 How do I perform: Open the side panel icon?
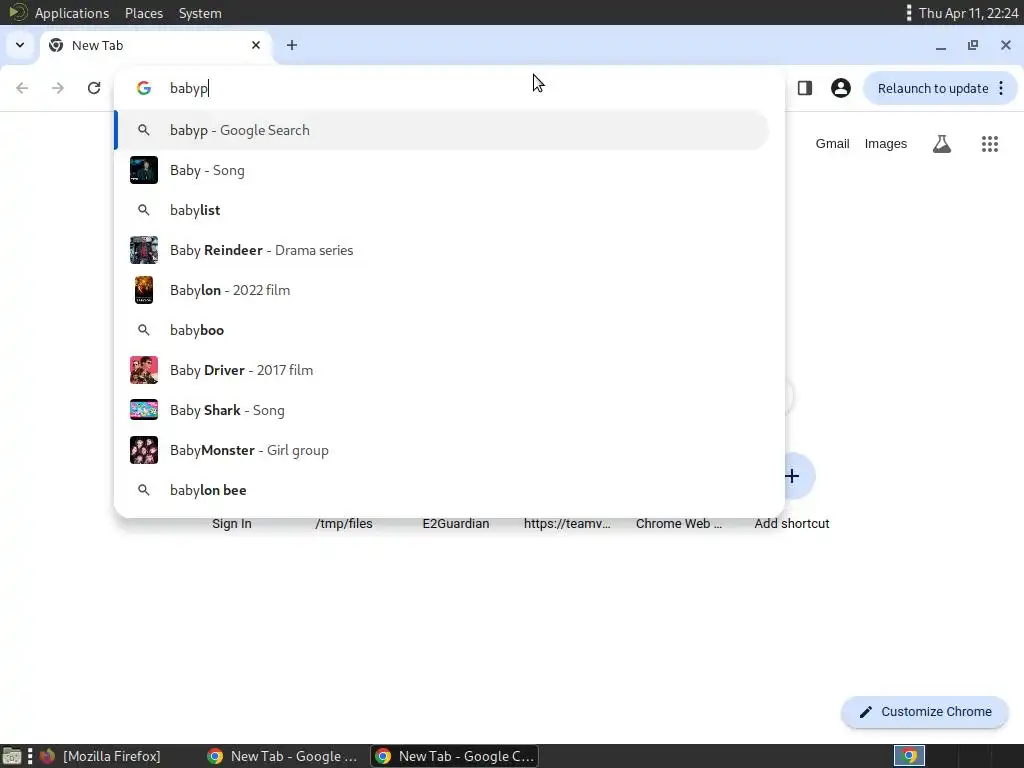coord(805,88)
